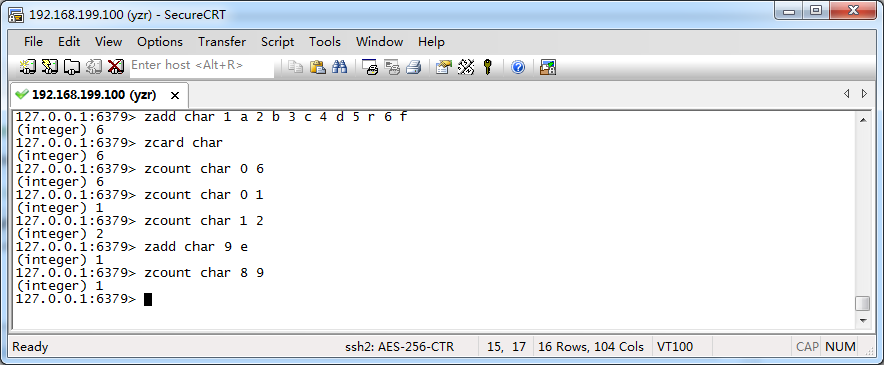The image size is (884, 365).
Task: Click the grayed Reconnect icon
Action: [x=94, y=67]
